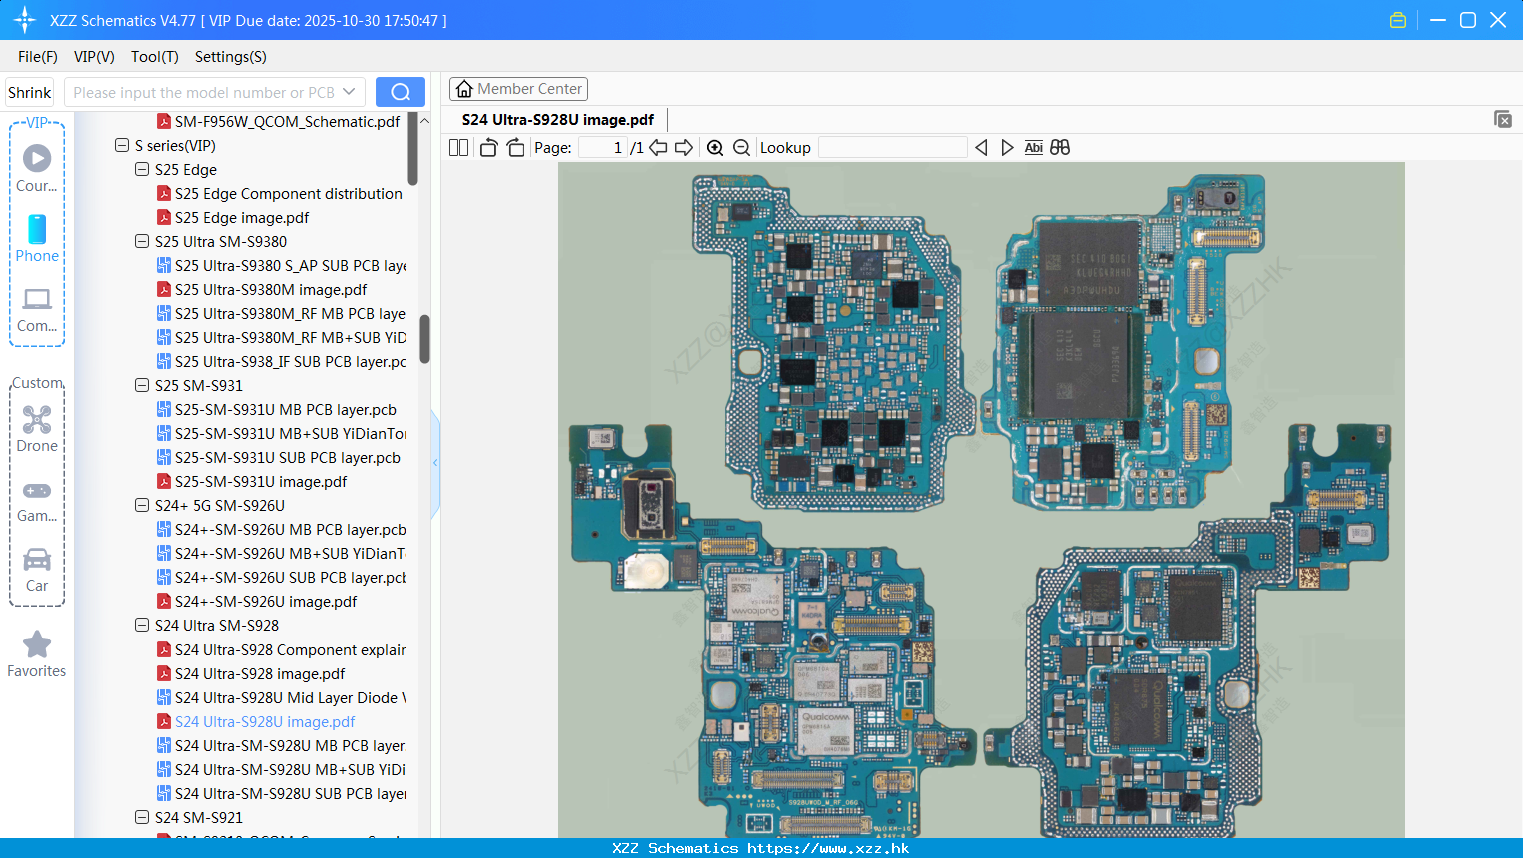Click the binoculars search icon
Image resolution: width=1523 pixels, height=858 pixels.
coord(1060,147)
